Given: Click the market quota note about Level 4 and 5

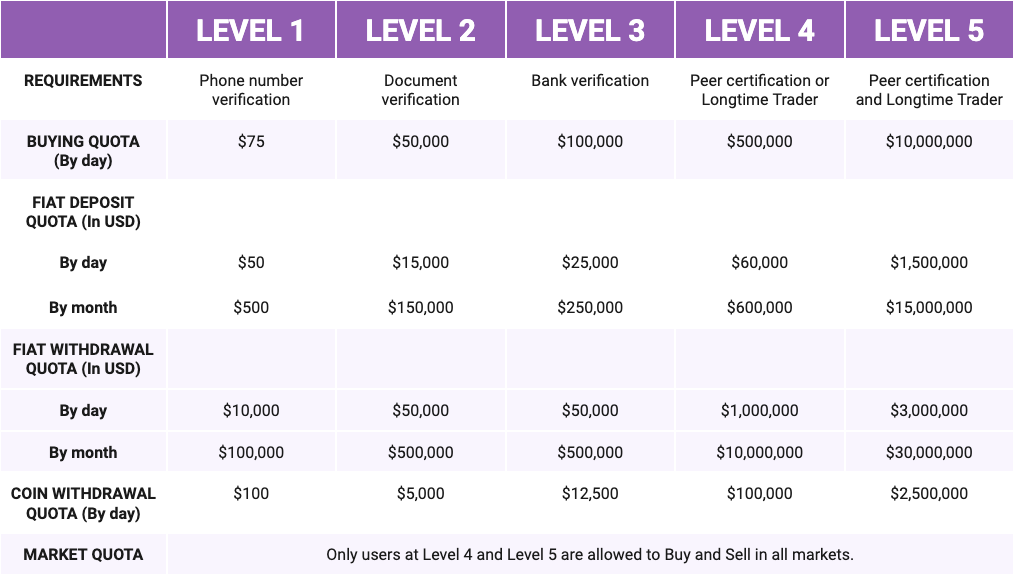Looking at the screenshot, I should (x=589, y=554).
